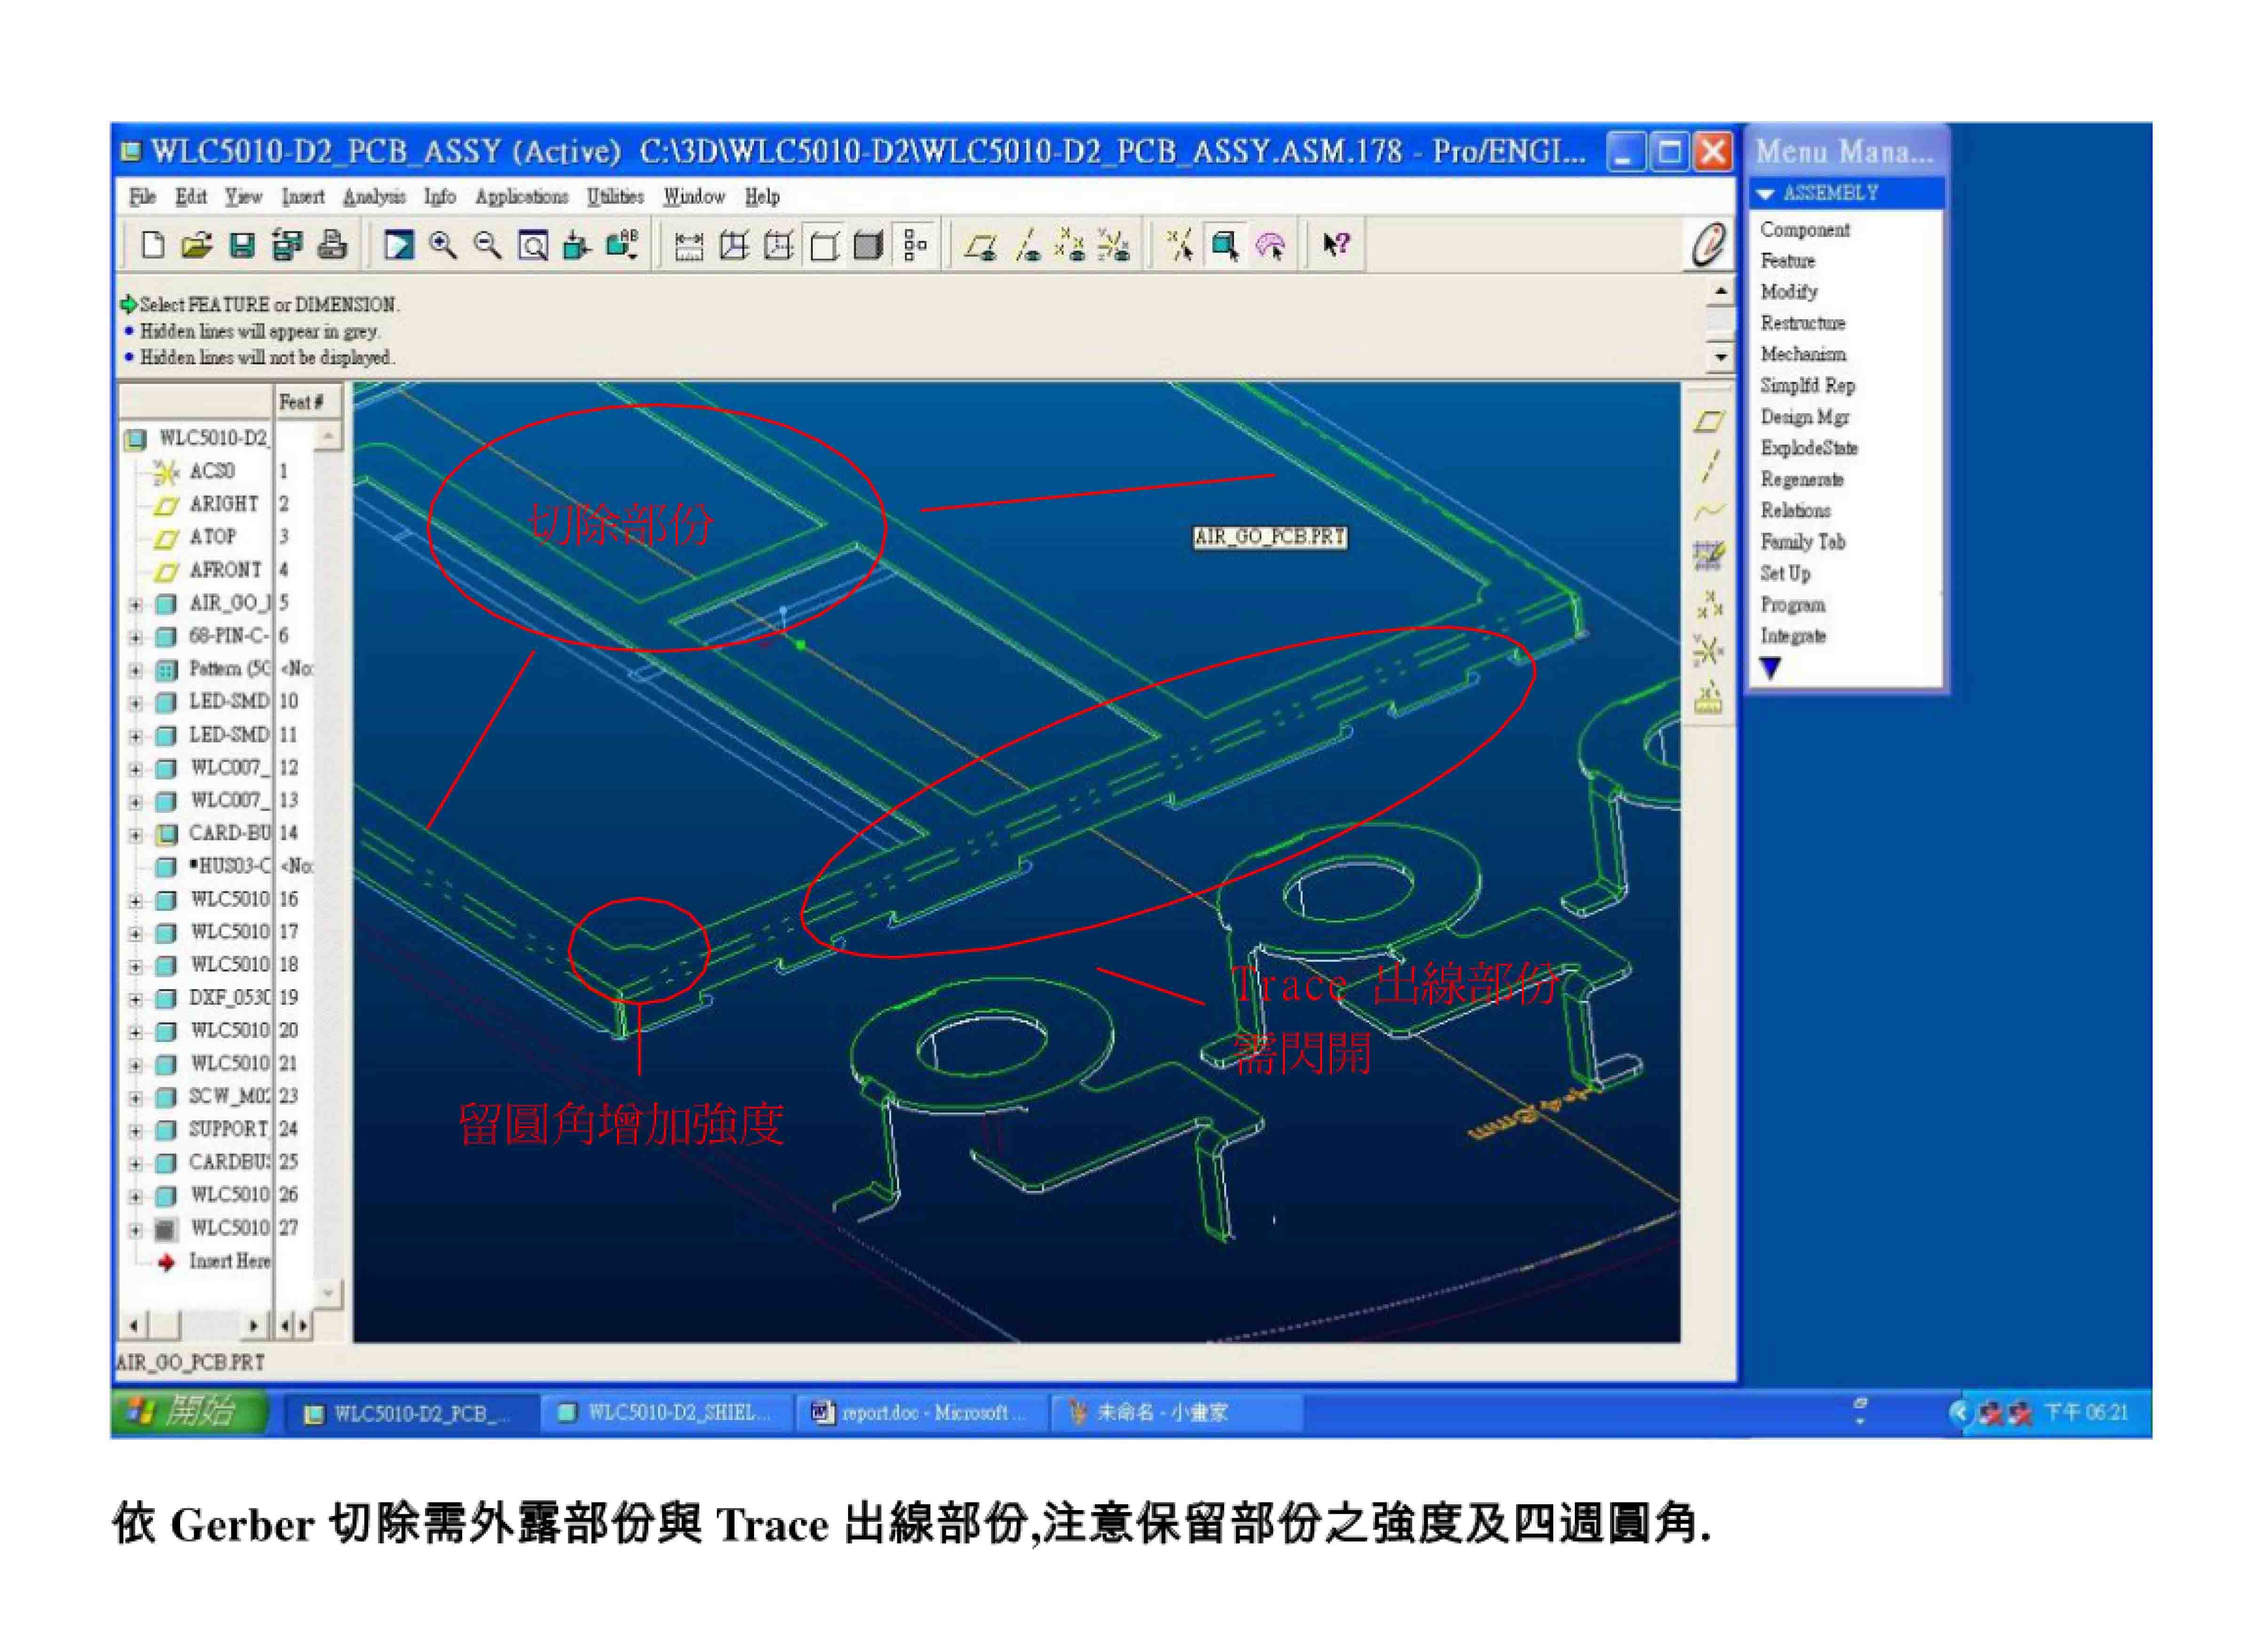Screen dimensions: 2263x1652
Task: Open the File menu
Action: (x=143, y=196)
